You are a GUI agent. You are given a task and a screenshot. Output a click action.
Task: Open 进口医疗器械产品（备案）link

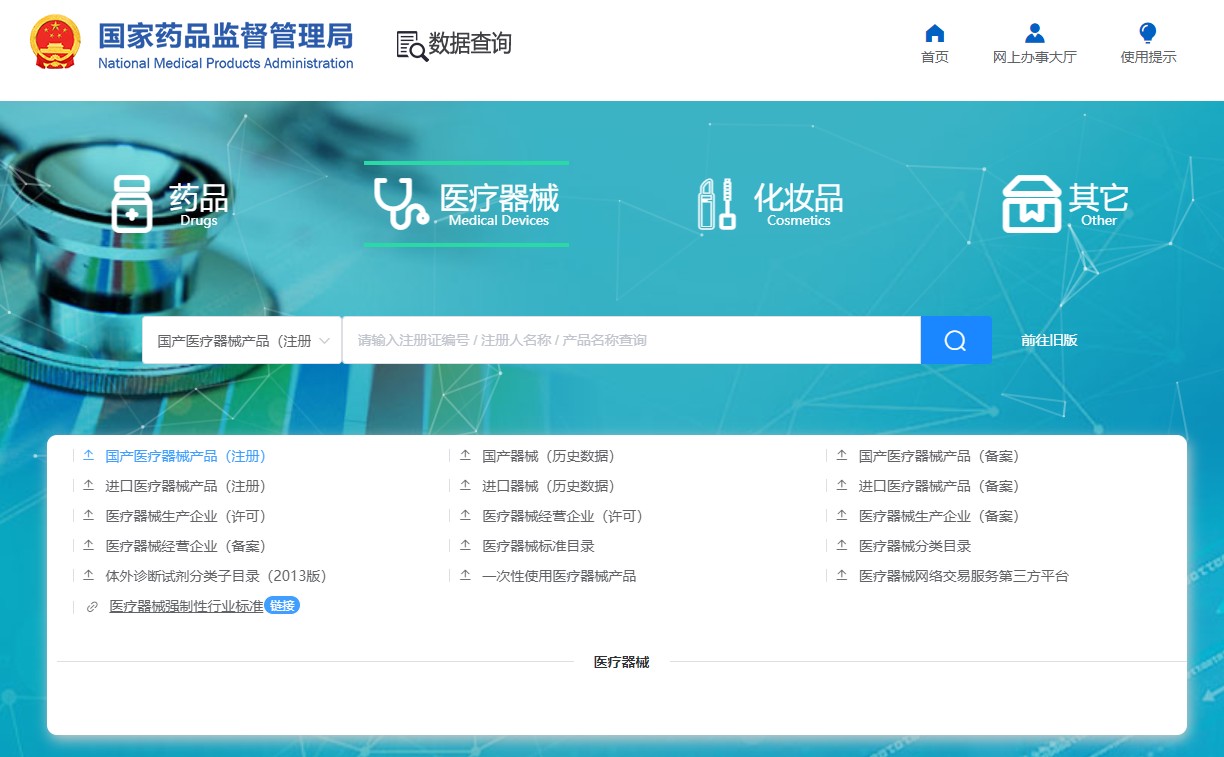[x=939, y=486]
